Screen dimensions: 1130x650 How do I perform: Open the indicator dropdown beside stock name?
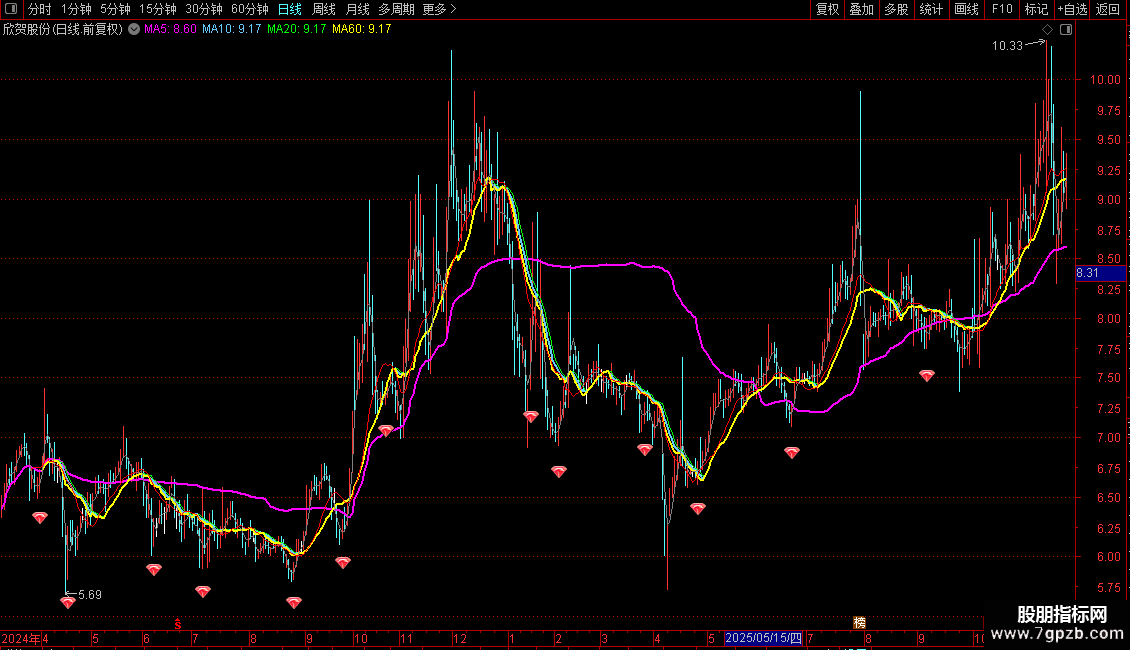coord(133,30)
